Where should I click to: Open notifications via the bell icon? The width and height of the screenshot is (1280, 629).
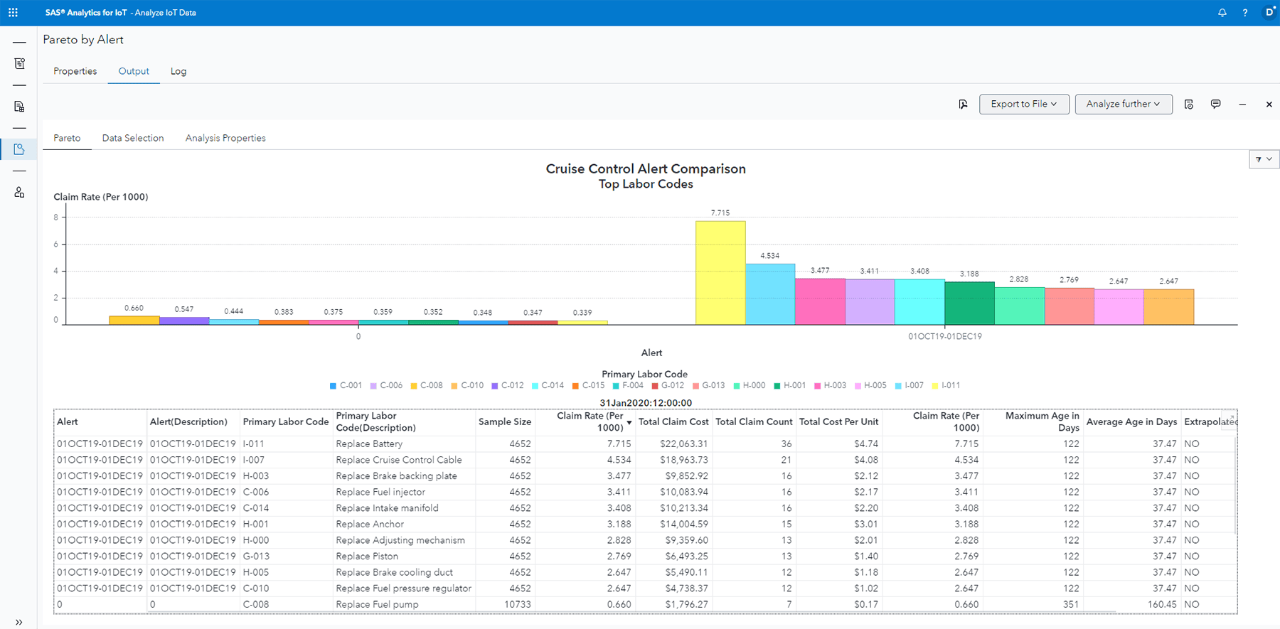(1222, 12)
